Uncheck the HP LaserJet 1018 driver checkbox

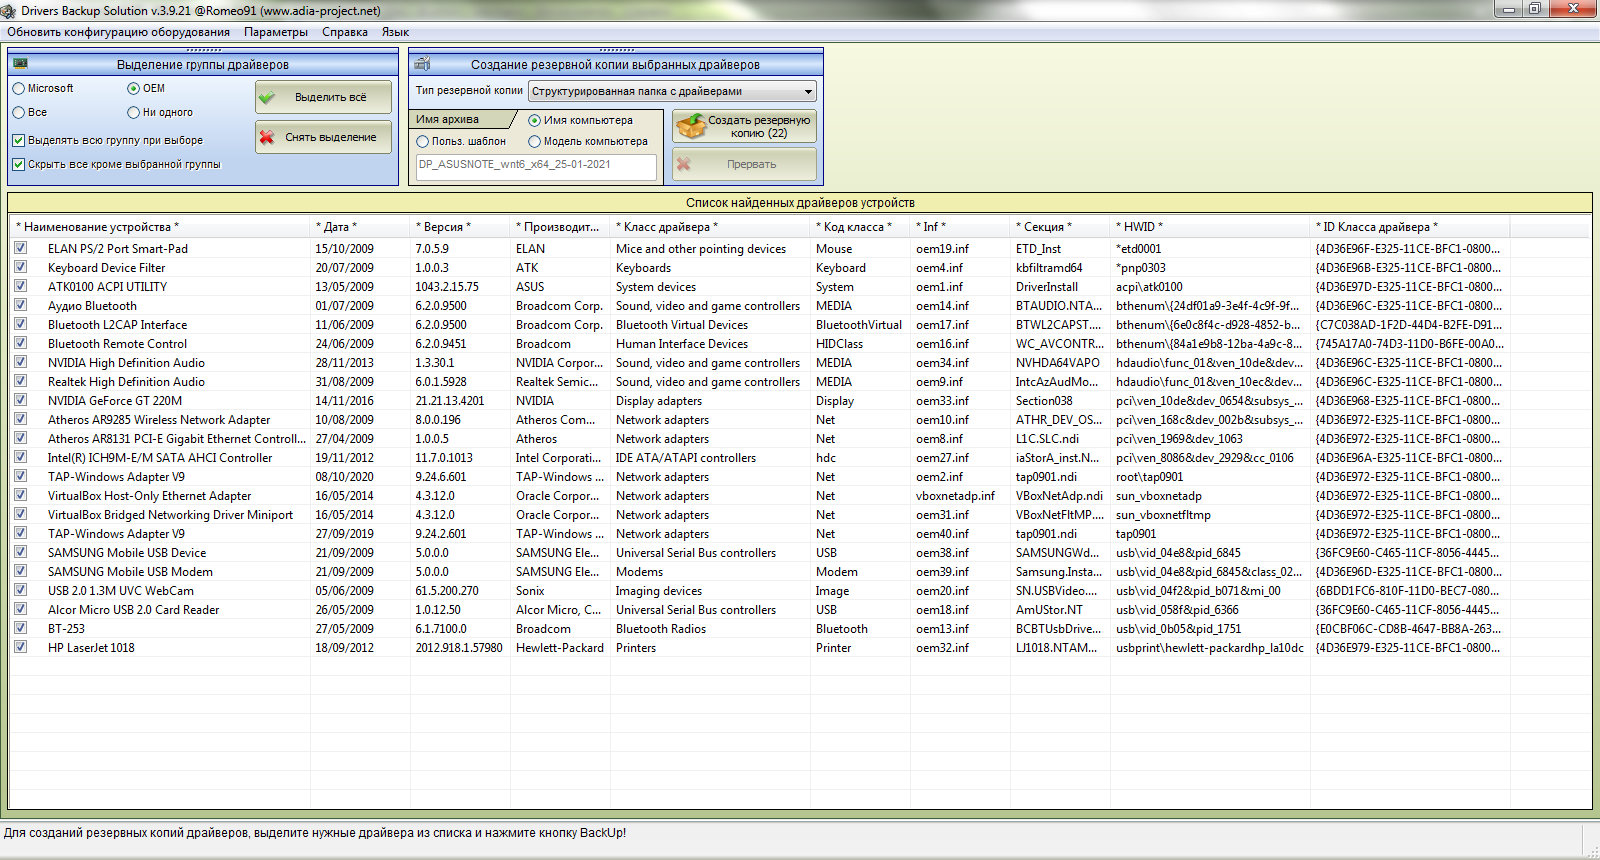click(x=20, y=647)
